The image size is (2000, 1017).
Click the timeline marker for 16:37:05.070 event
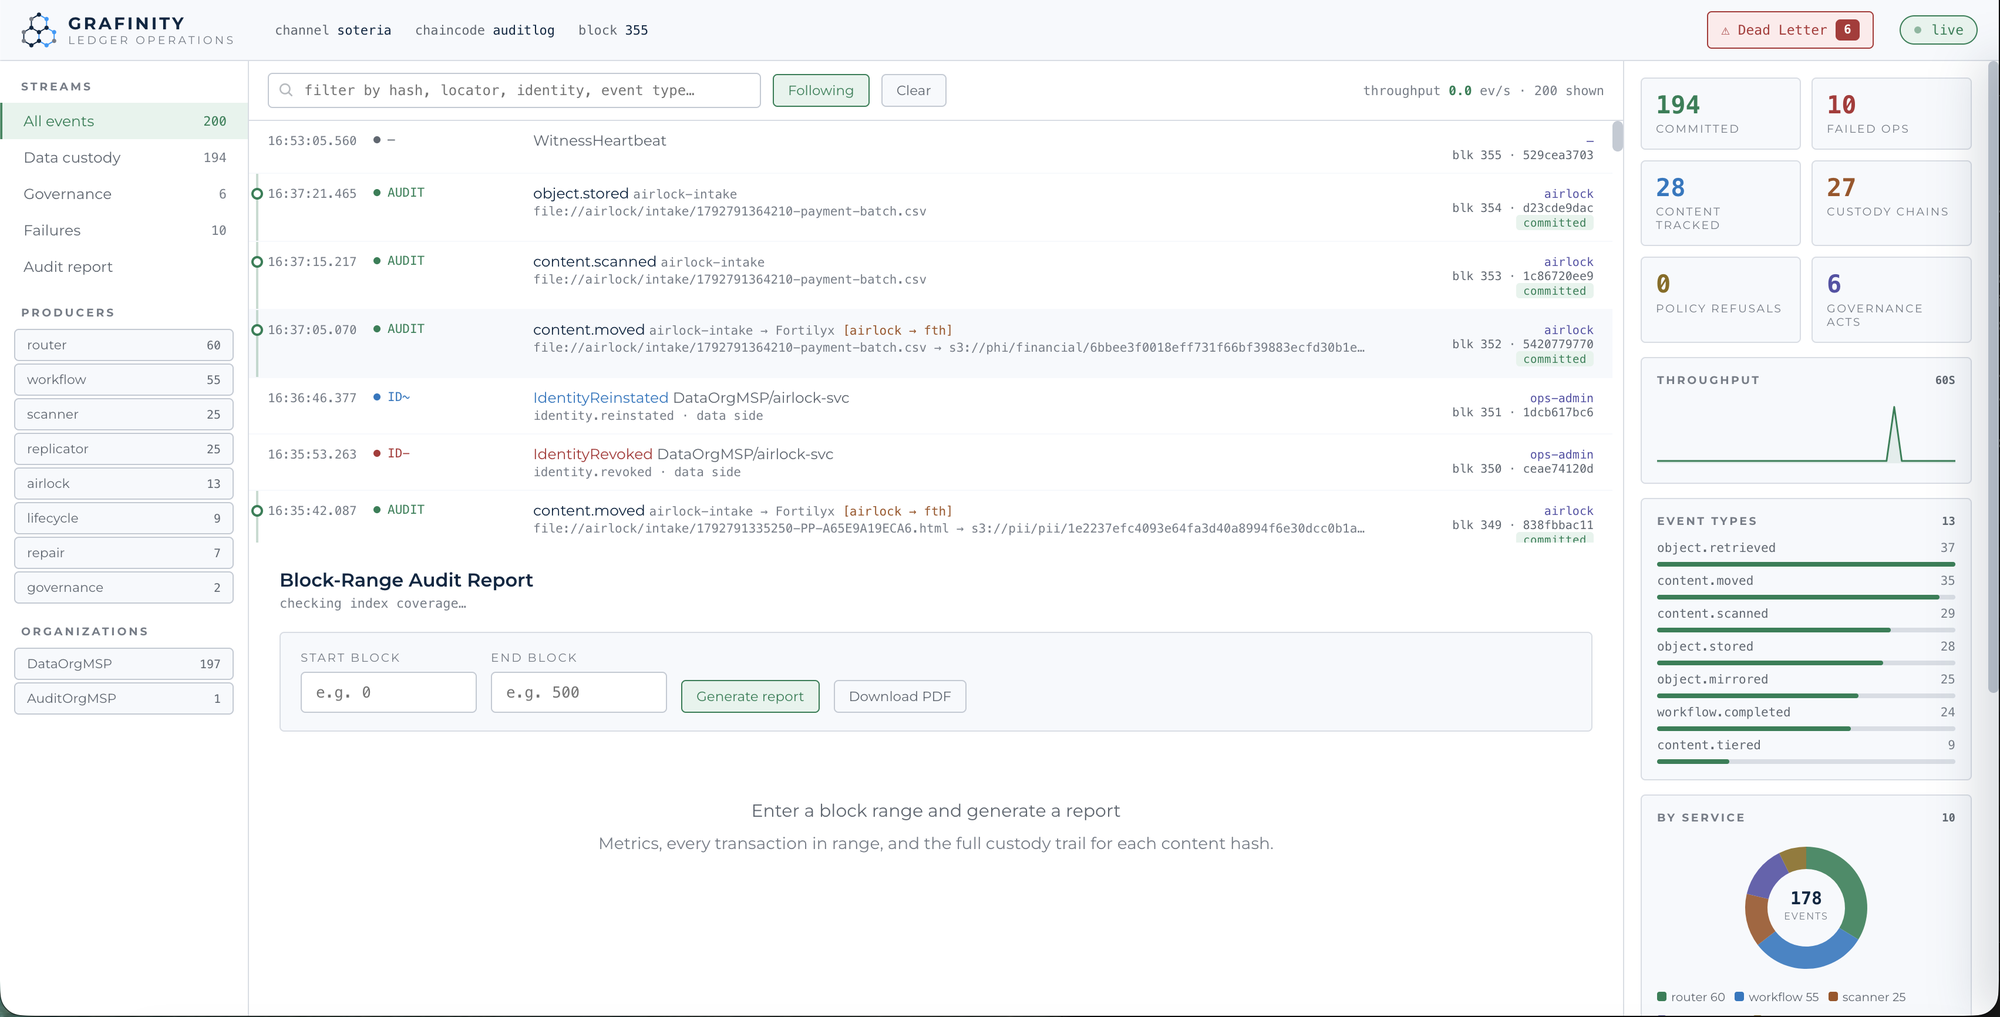[257, 329]
